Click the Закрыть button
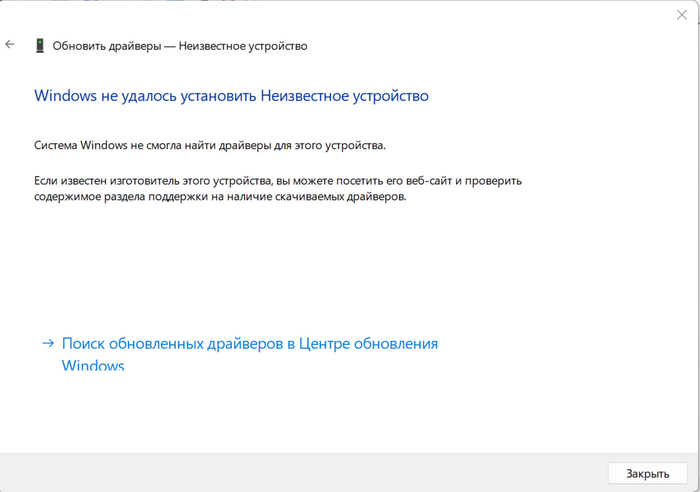 click(647, 473)
